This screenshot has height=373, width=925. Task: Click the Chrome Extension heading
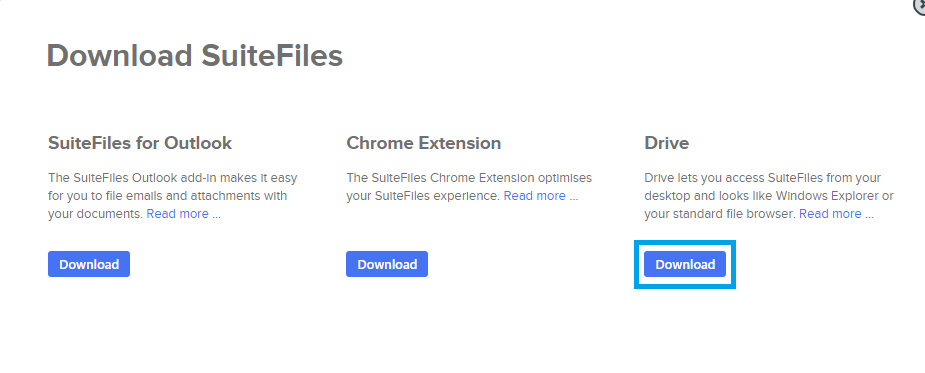[x=424, y=143]
